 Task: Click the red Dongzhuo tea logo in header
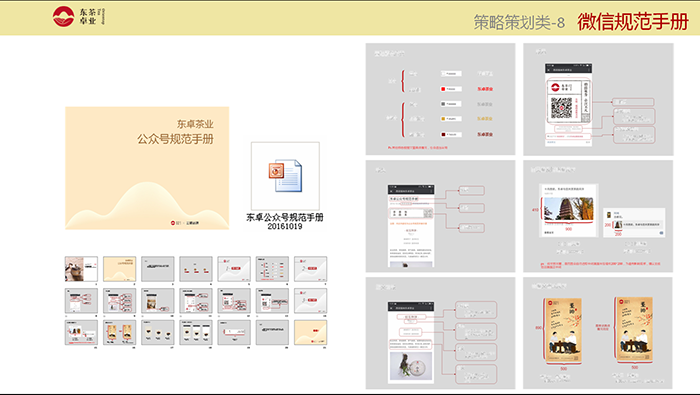coord(63,17)
